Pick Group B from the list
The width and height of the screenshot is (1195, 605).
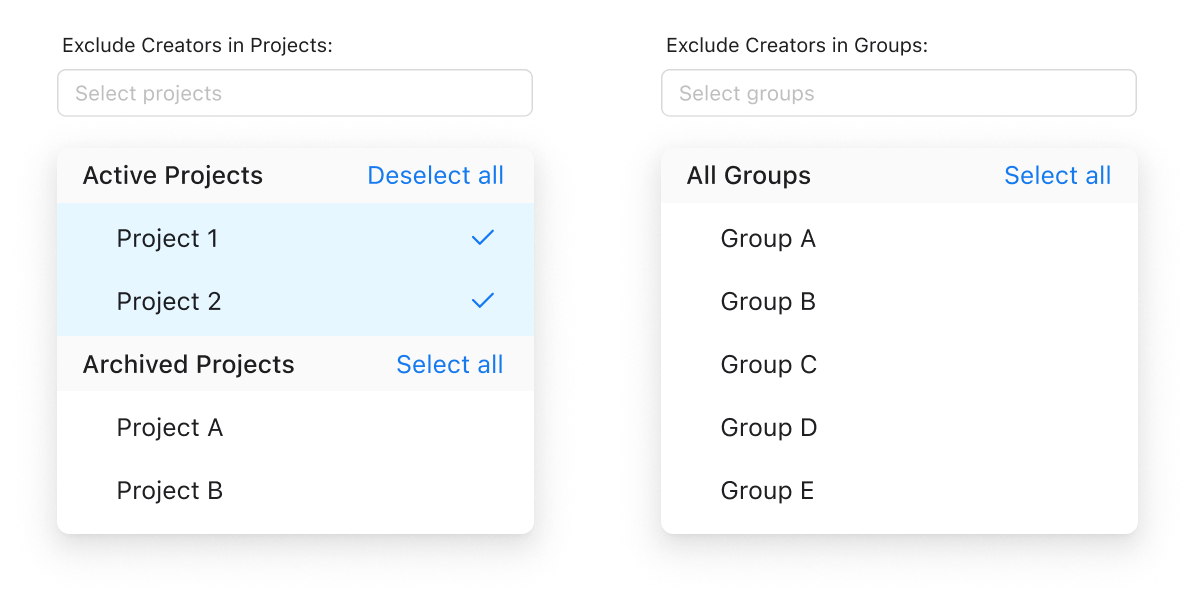pyautogui.click(x=768, y=302)
